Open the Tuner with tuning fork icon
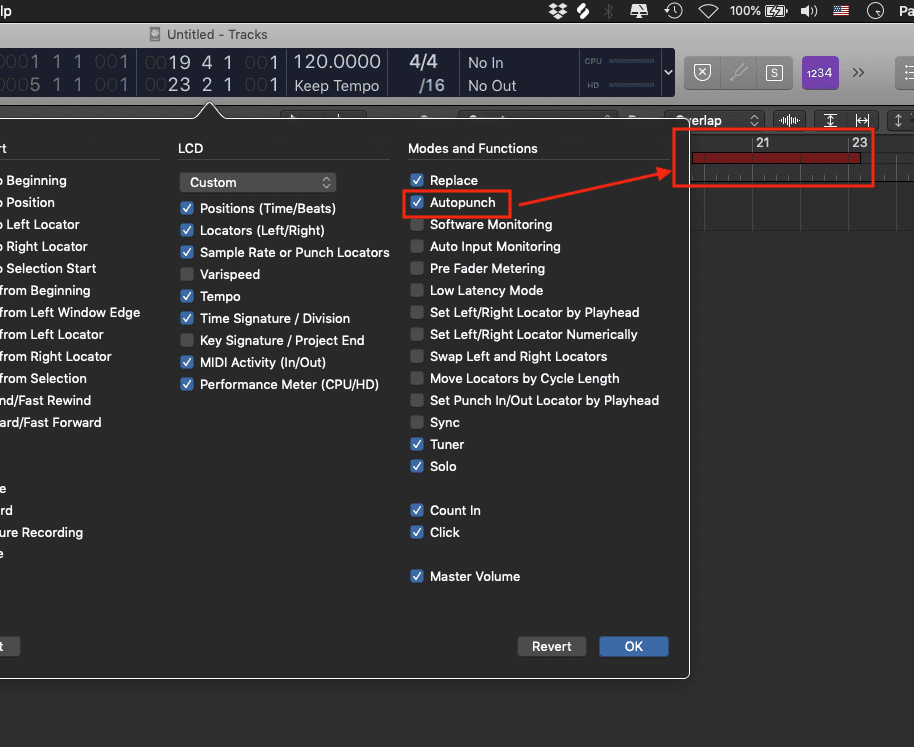914x747 pixels. click(x=738, y=72)
